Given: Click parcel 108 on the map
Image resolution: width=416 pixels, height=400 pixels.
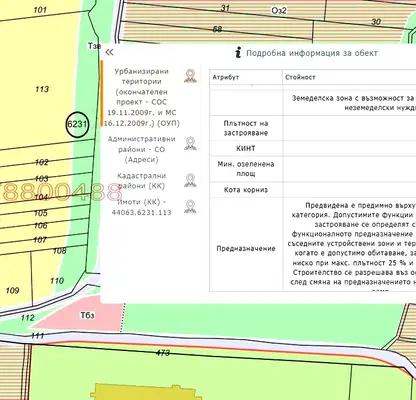Looking at the screenshot, I should point(60,251).
